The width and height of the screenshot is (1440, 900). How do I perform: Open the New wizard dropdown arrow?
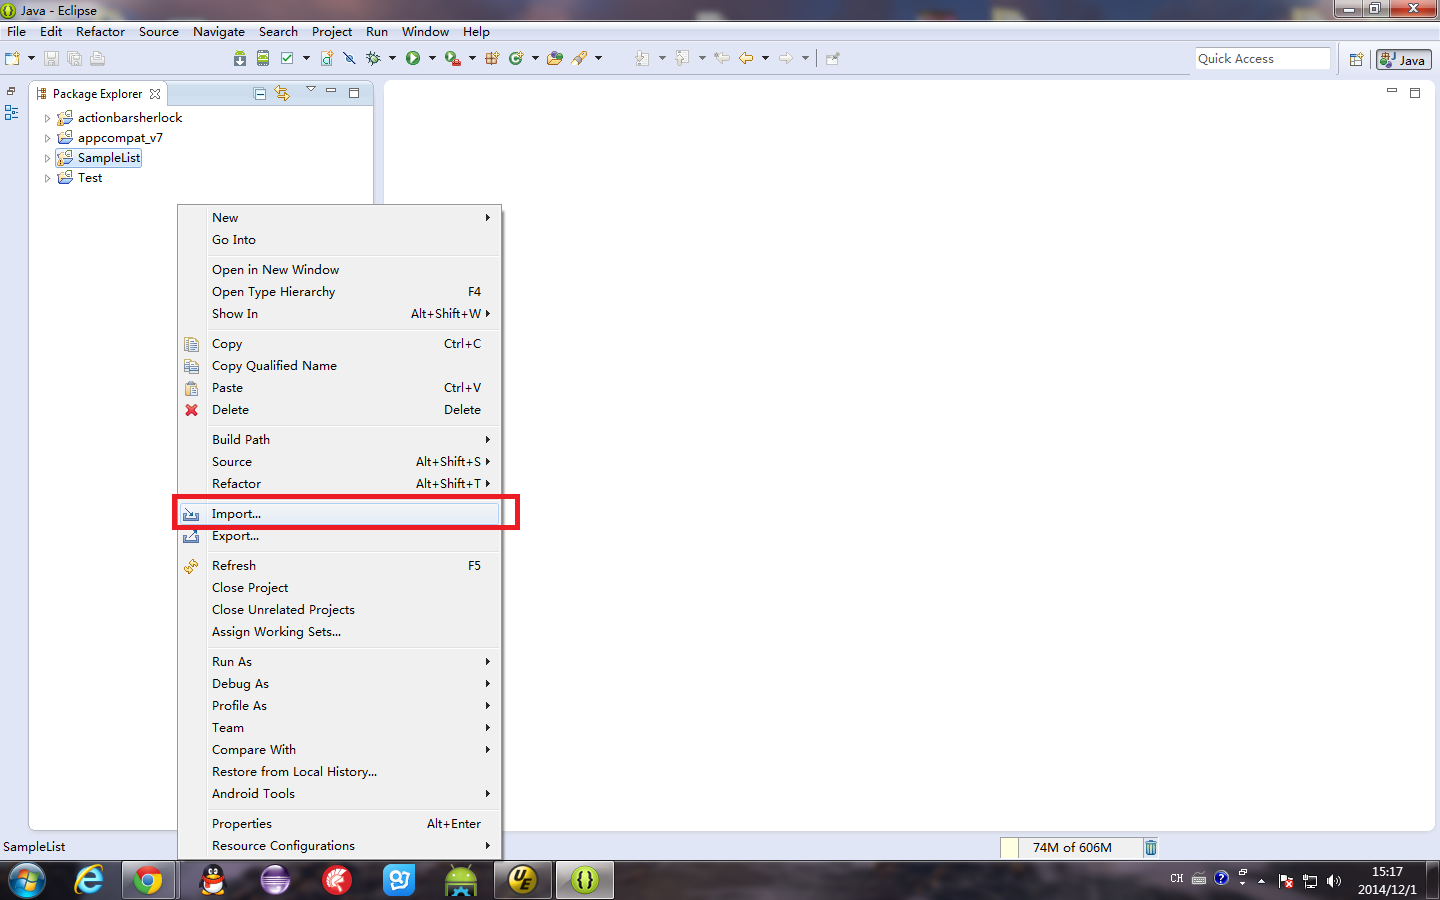(x=31, y=58)
